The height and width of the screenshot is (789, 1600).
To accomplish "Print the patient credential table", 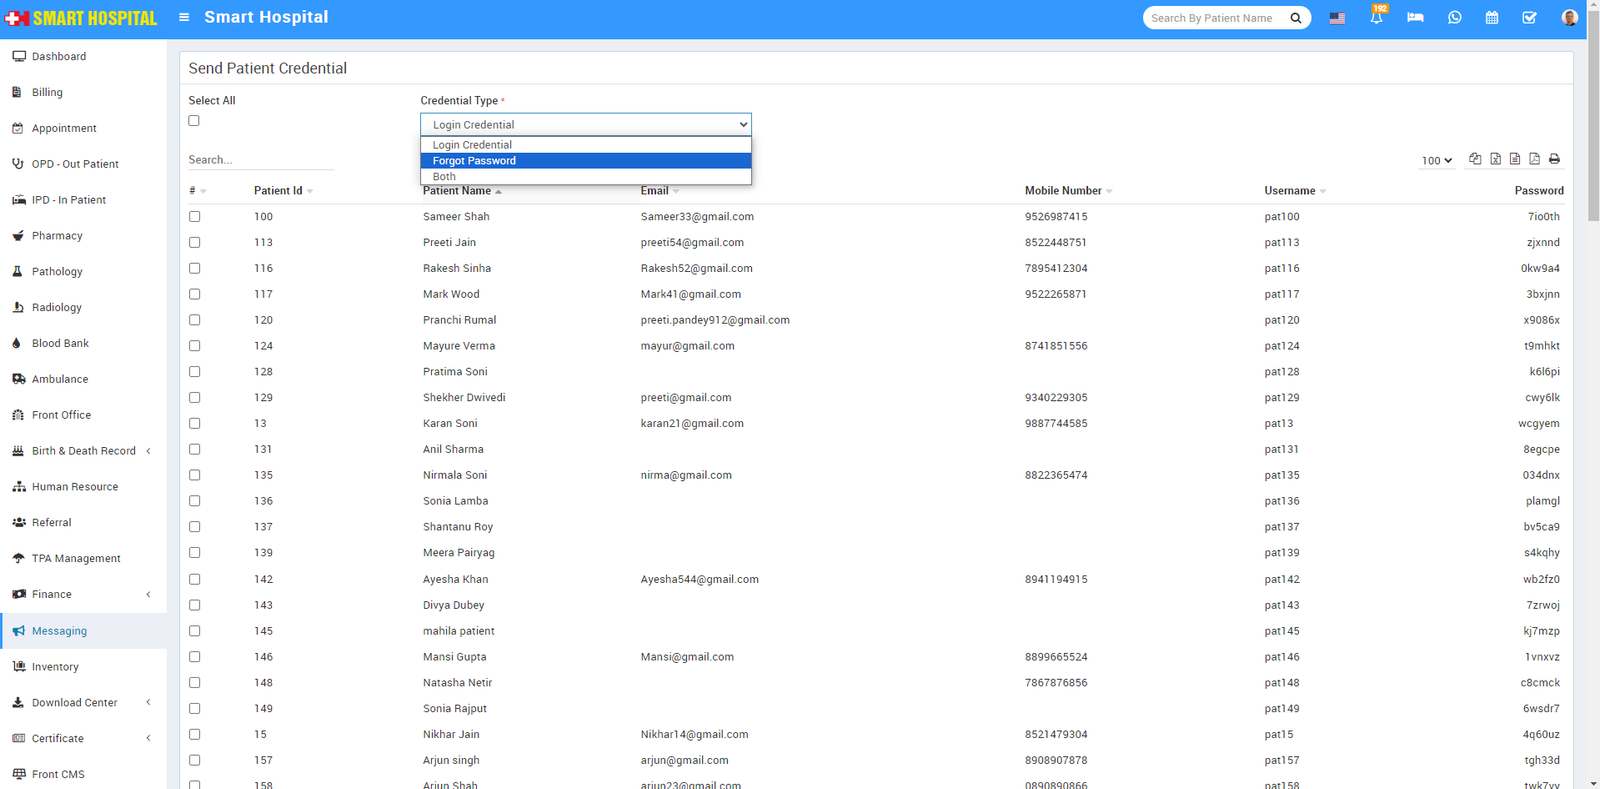I will [x=1554, y=159].
